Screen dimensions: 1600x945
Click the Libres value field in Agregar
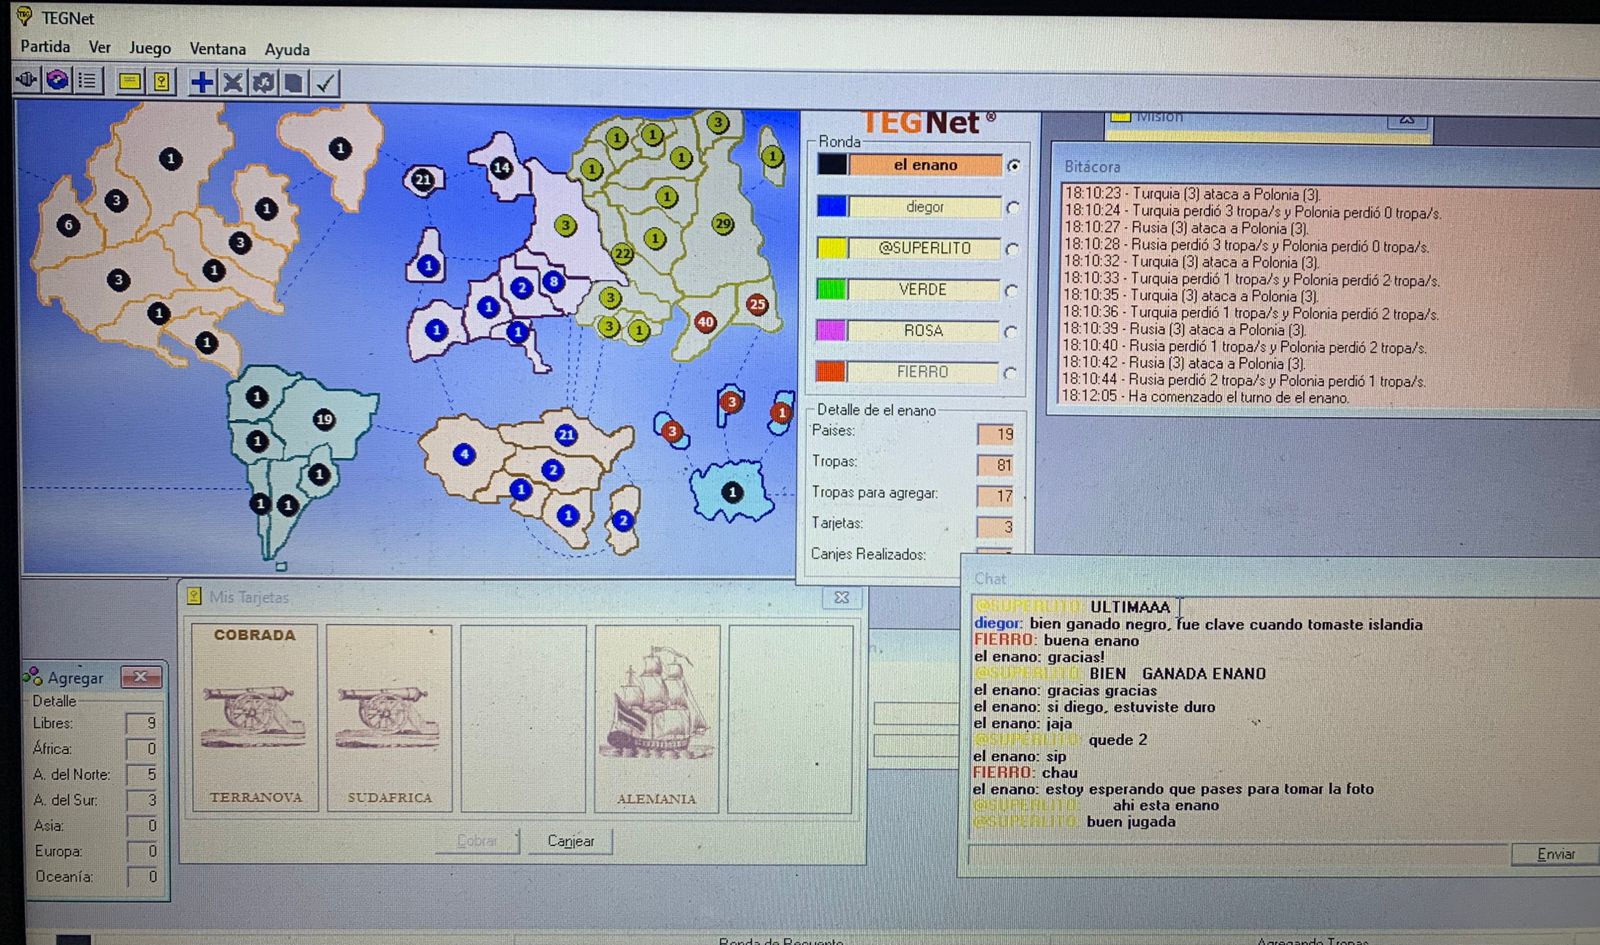pyautogui.click(x=142, y=723)
